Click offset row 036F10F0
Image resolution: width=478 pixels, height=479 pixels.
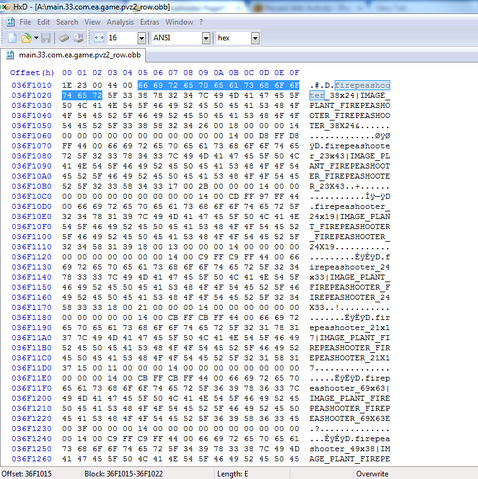[x=31, y=227]
